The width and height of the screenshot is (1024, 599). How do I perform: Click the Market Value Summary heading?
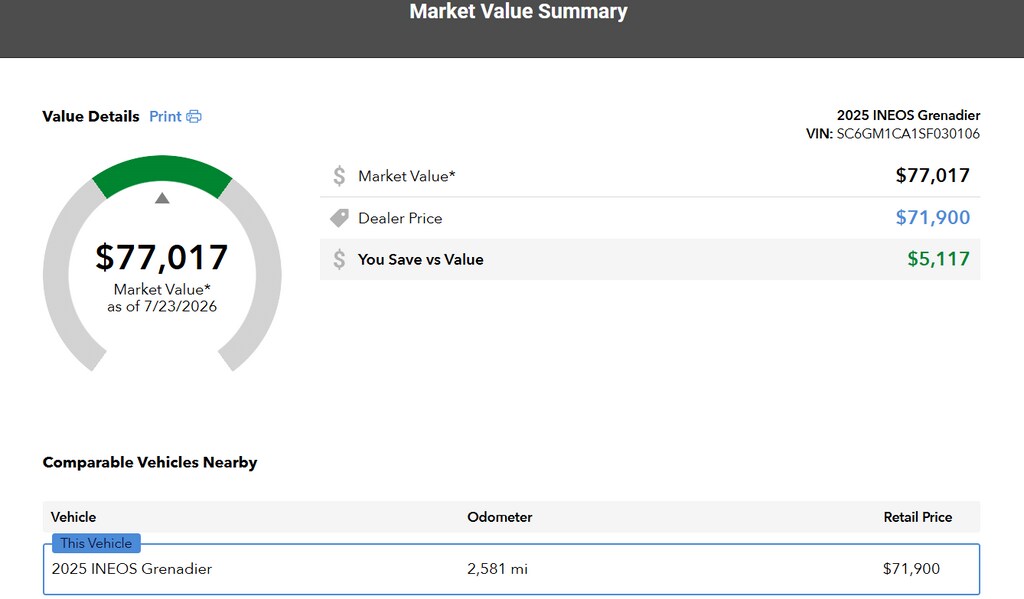pos(519,12)
